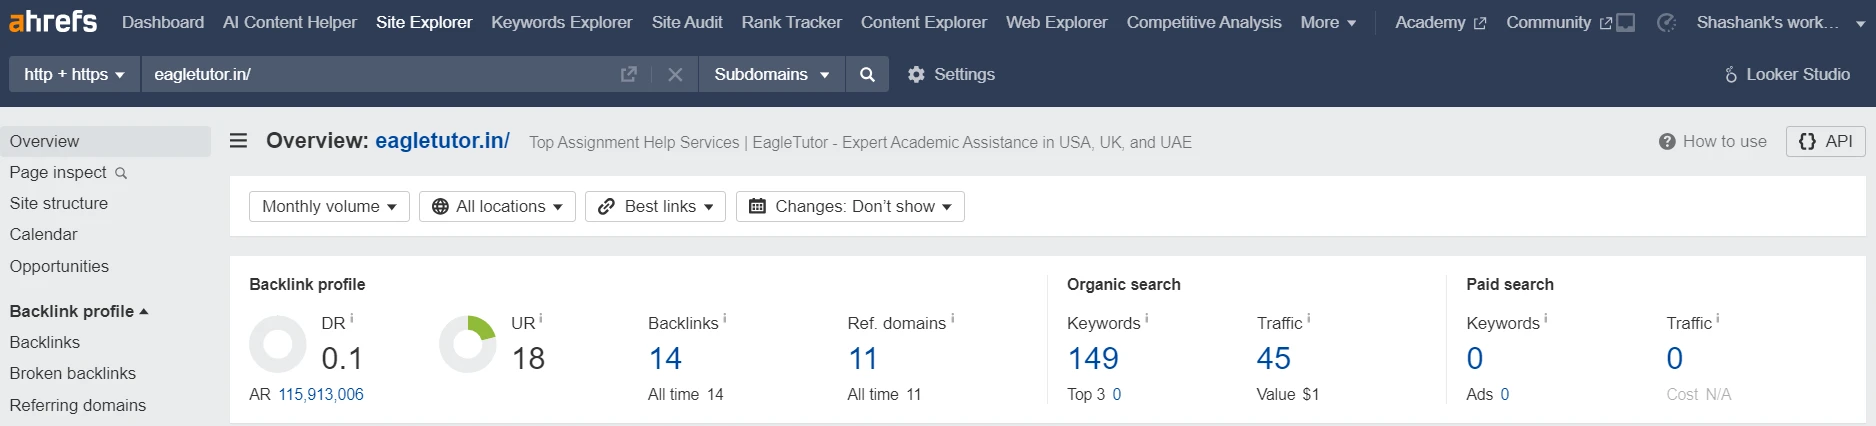The width and height of the screenshot is (1876, 426).
Task: Open organic Traffic value 45
Action: coord(1274,358)
